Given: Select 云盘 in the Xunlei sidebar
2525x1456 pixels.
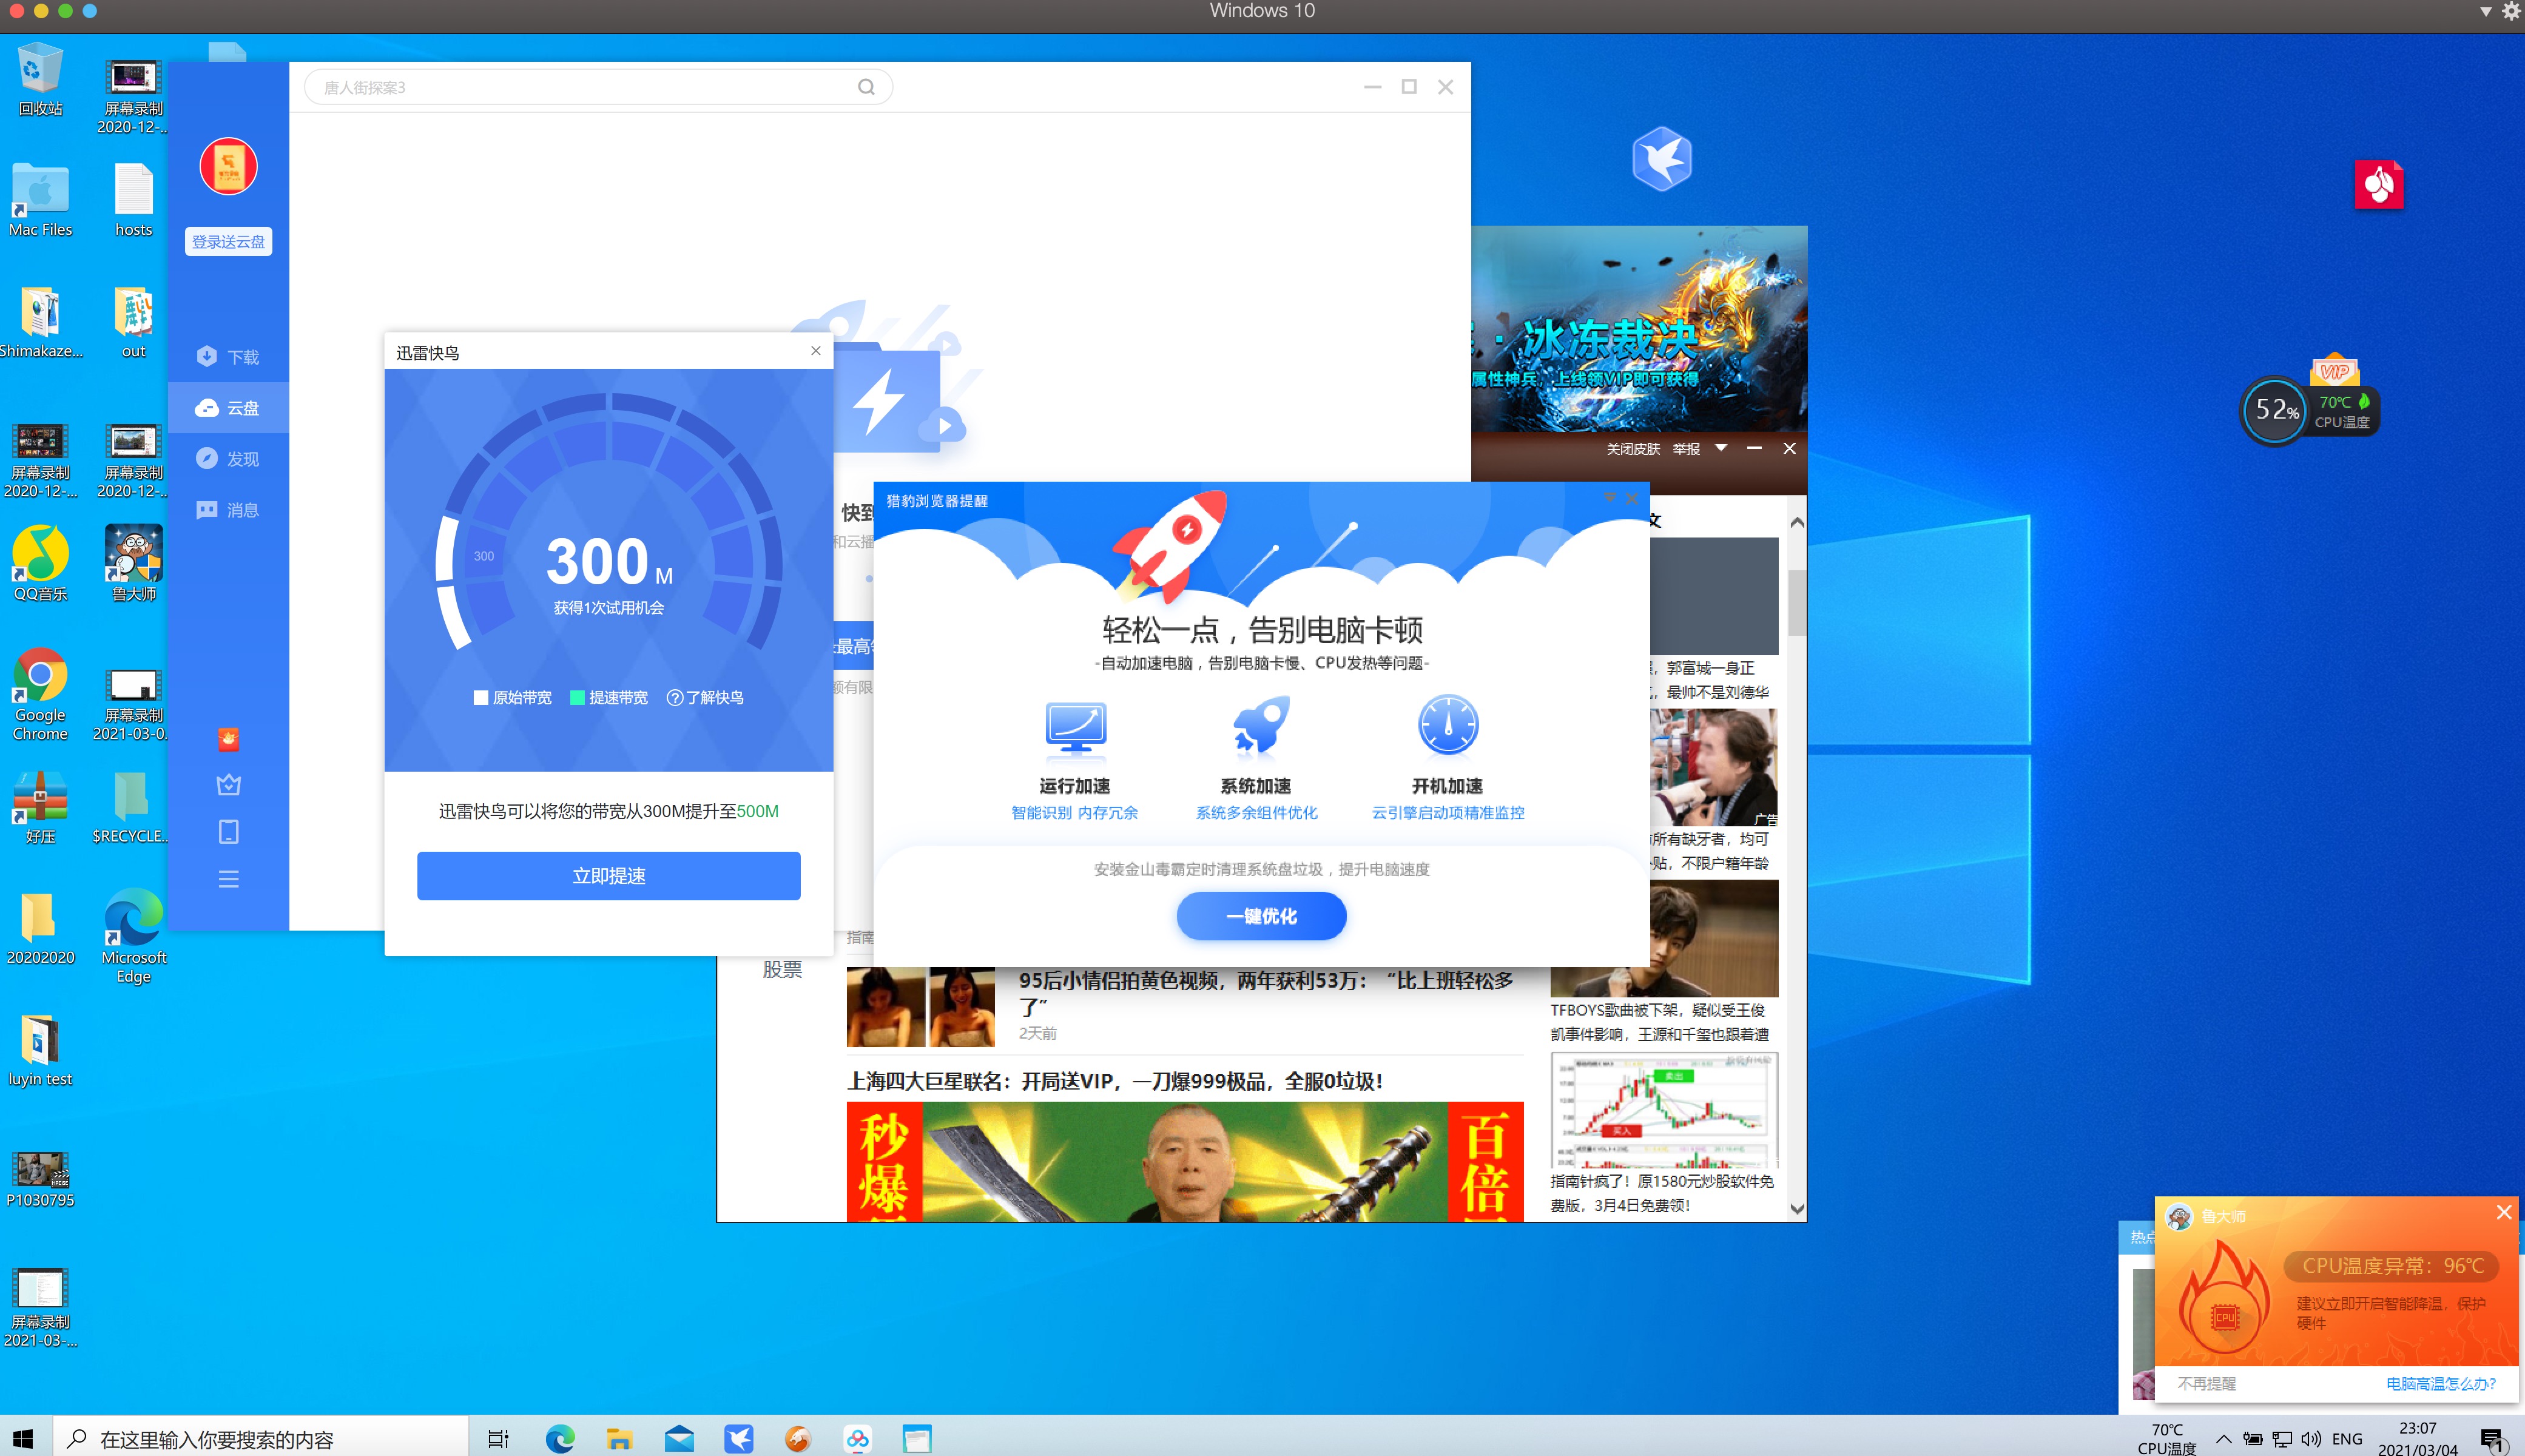Looking at the screenshot, I should point(228,407).
